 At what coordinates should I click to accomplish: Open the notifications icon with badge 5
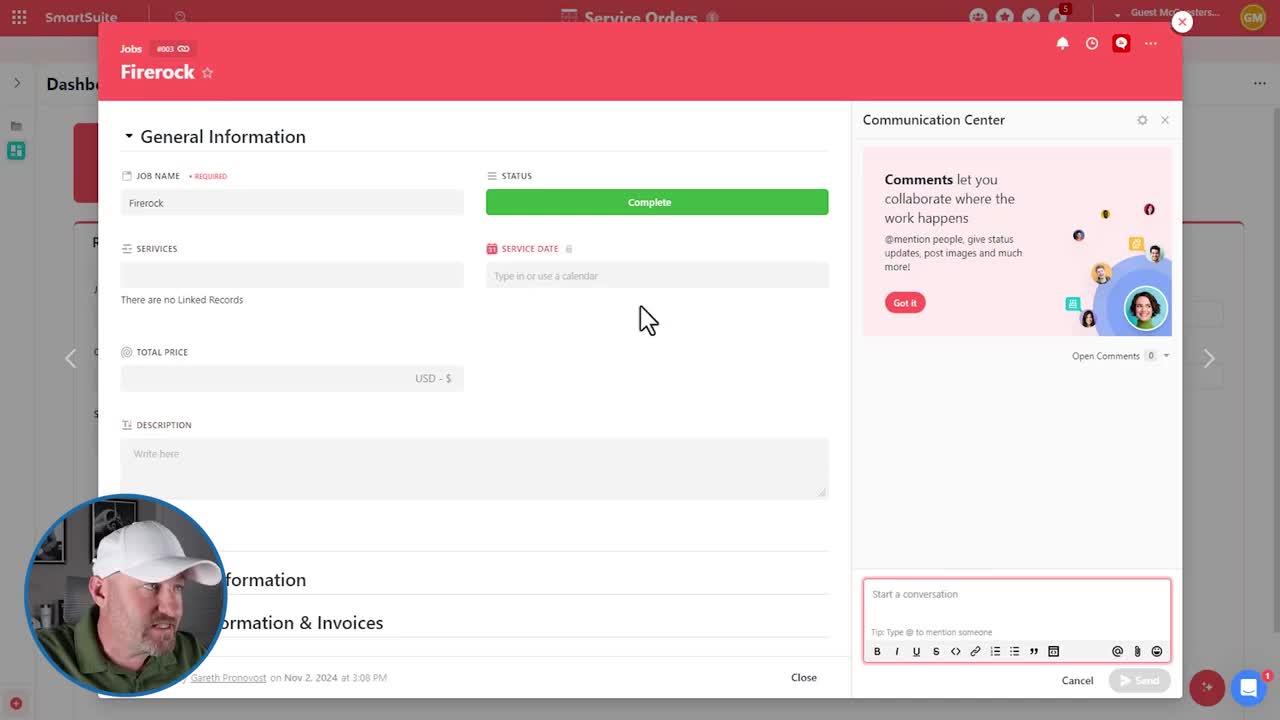[1058, 16]
